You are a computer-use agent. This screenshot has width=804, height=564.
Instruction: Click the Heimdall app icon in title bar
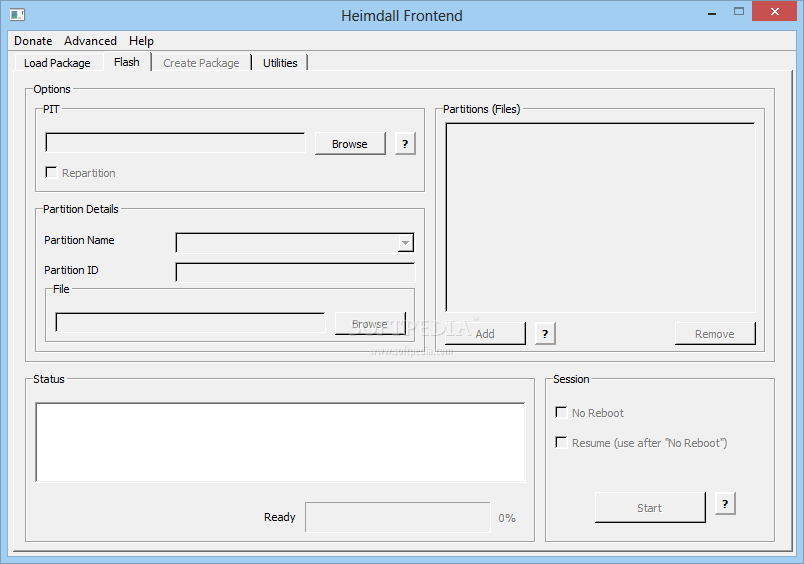point(17,14)
